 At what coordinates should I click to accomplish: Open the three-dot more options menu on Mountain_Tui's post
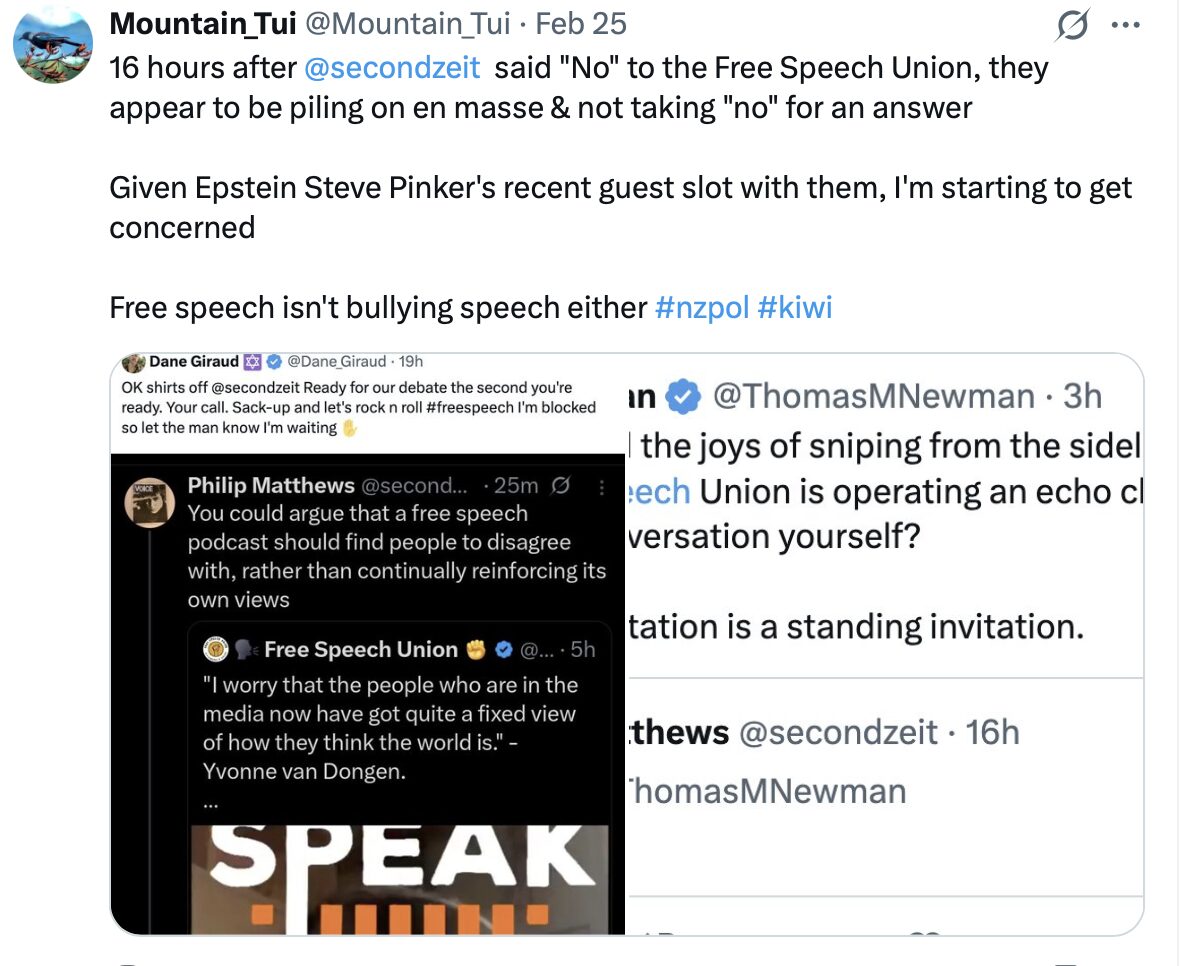click(x=1127, y=24)
